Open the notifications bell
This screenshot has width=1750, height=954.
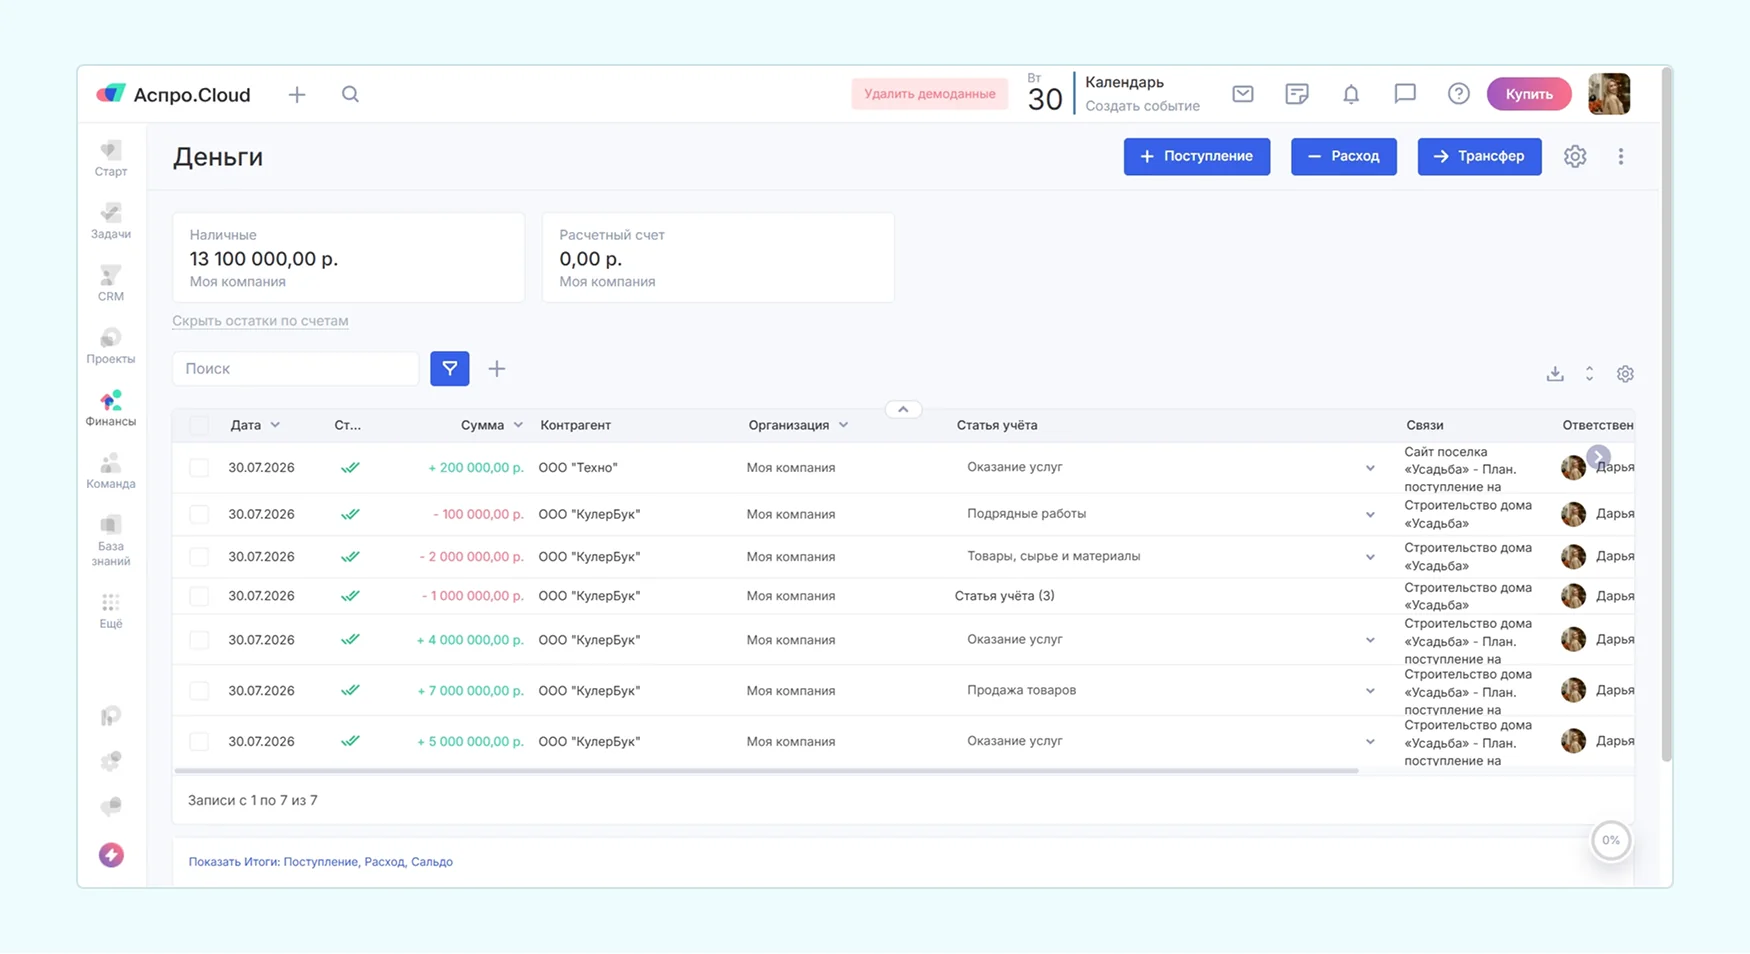(1351, 94)
